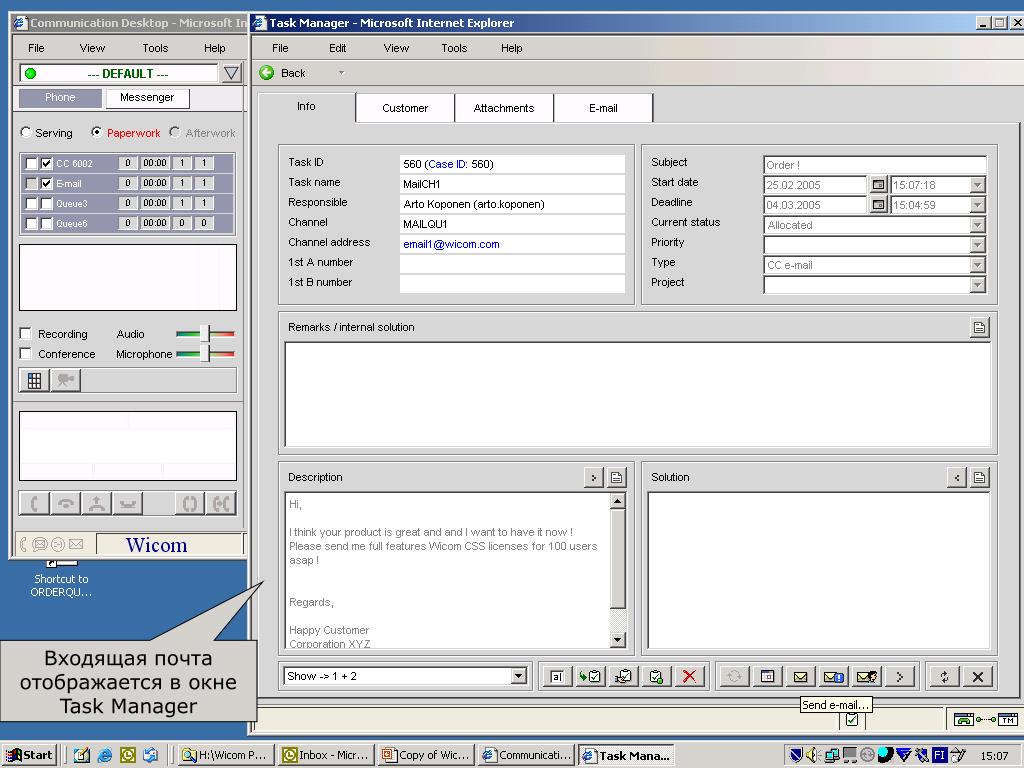This screenshot has width=1024, height=768.
Task: Click the Send e-mail envelope icon
Action: coord(801,677)
